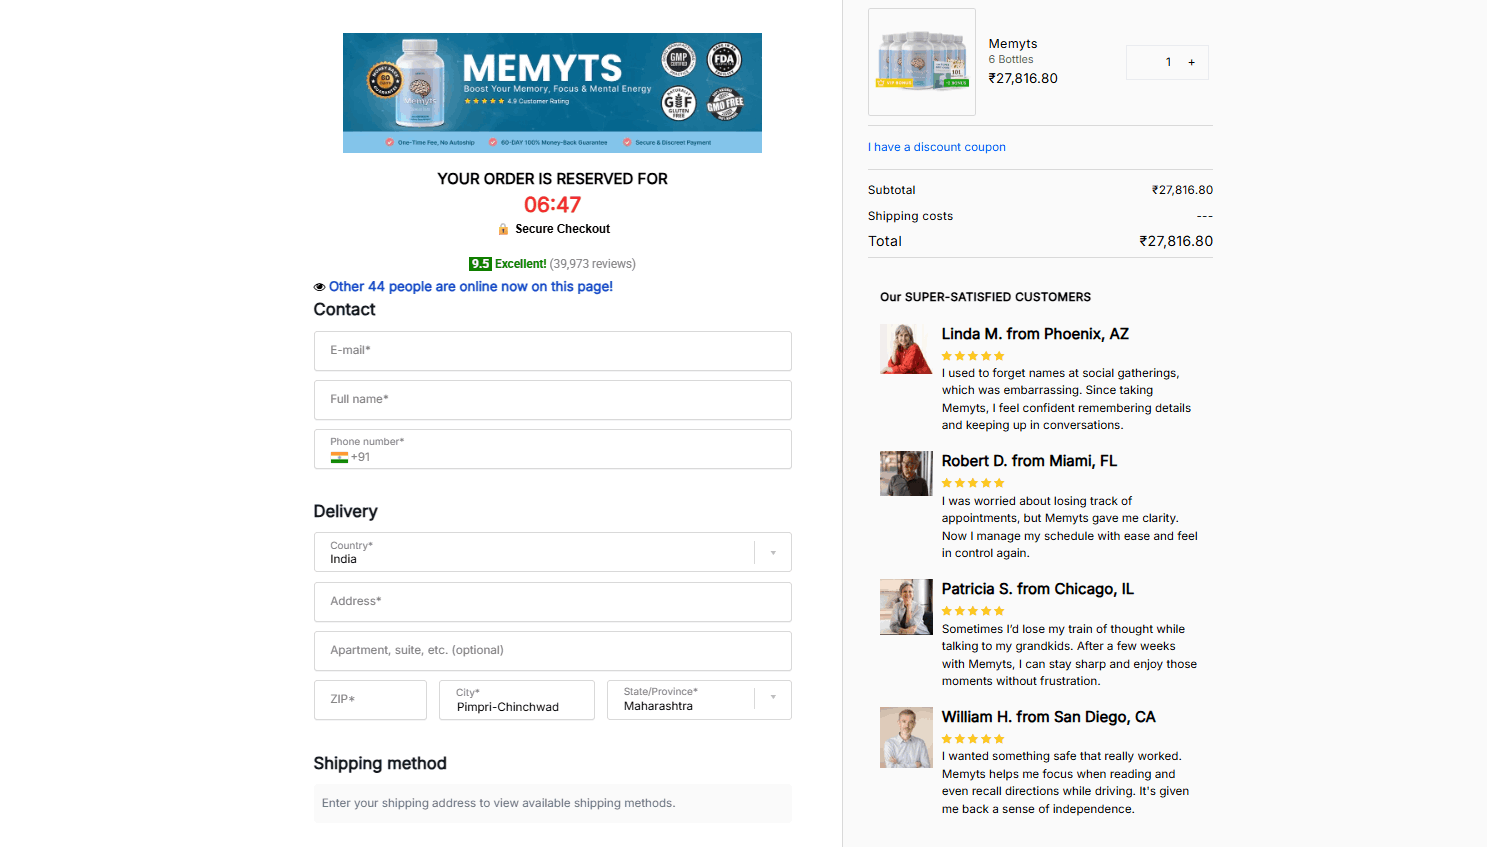Increase the bottle quantity with the plus button

tap(1191, 61)
